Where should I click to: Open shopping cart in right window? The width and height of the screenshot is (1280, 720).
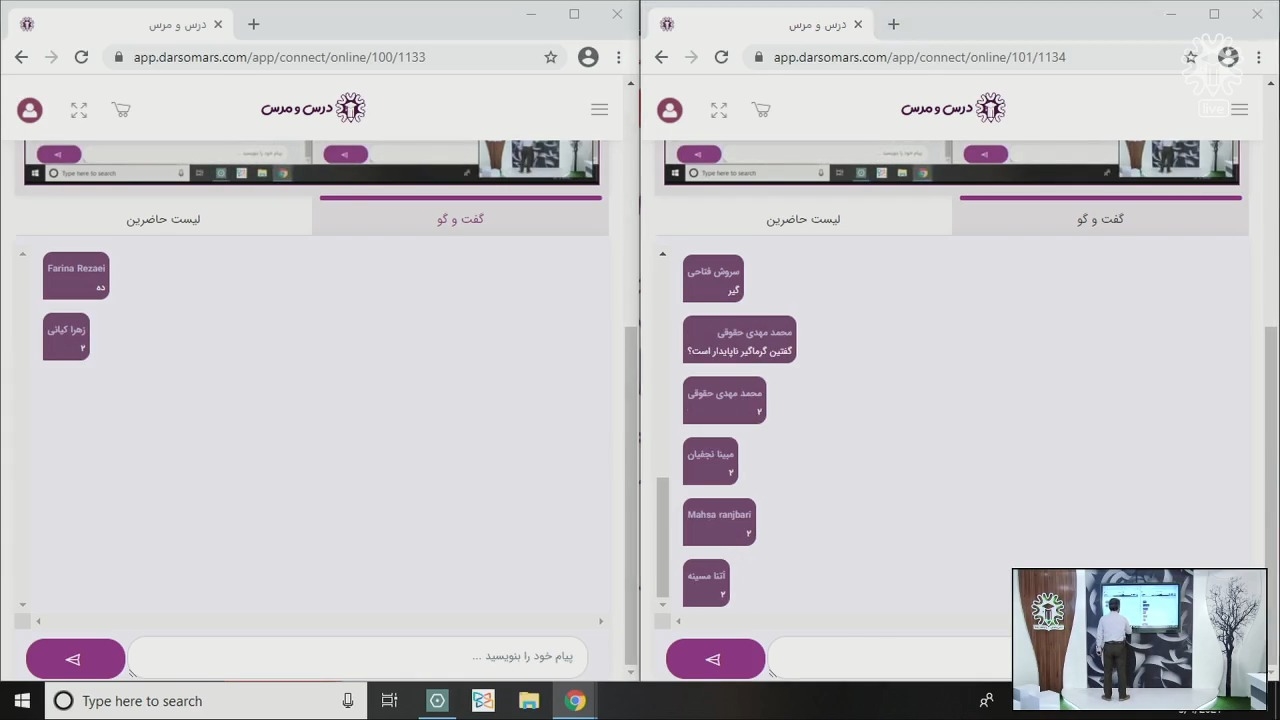pos(761,110)
